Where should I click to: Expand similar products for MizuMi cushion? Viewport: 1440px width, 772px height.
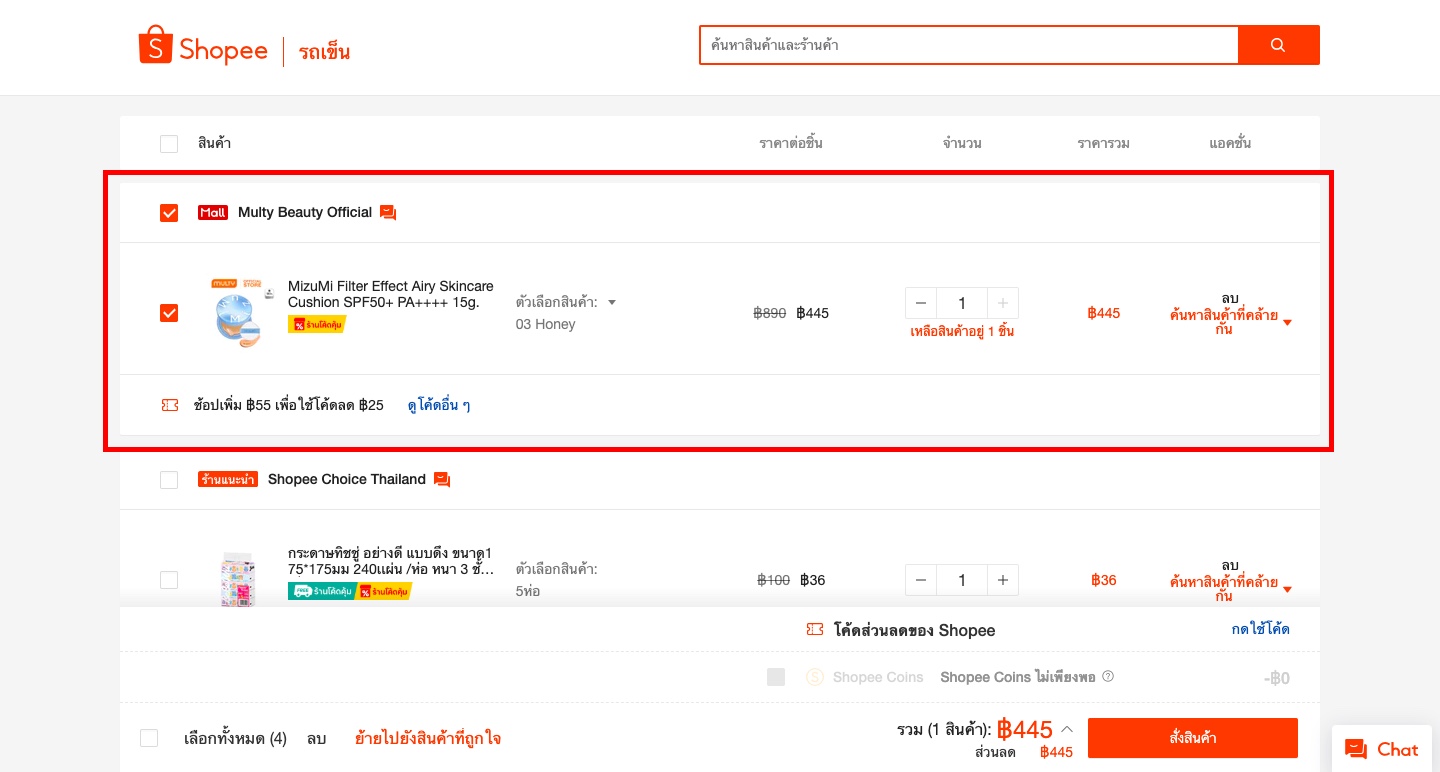tap(1230, 322)
